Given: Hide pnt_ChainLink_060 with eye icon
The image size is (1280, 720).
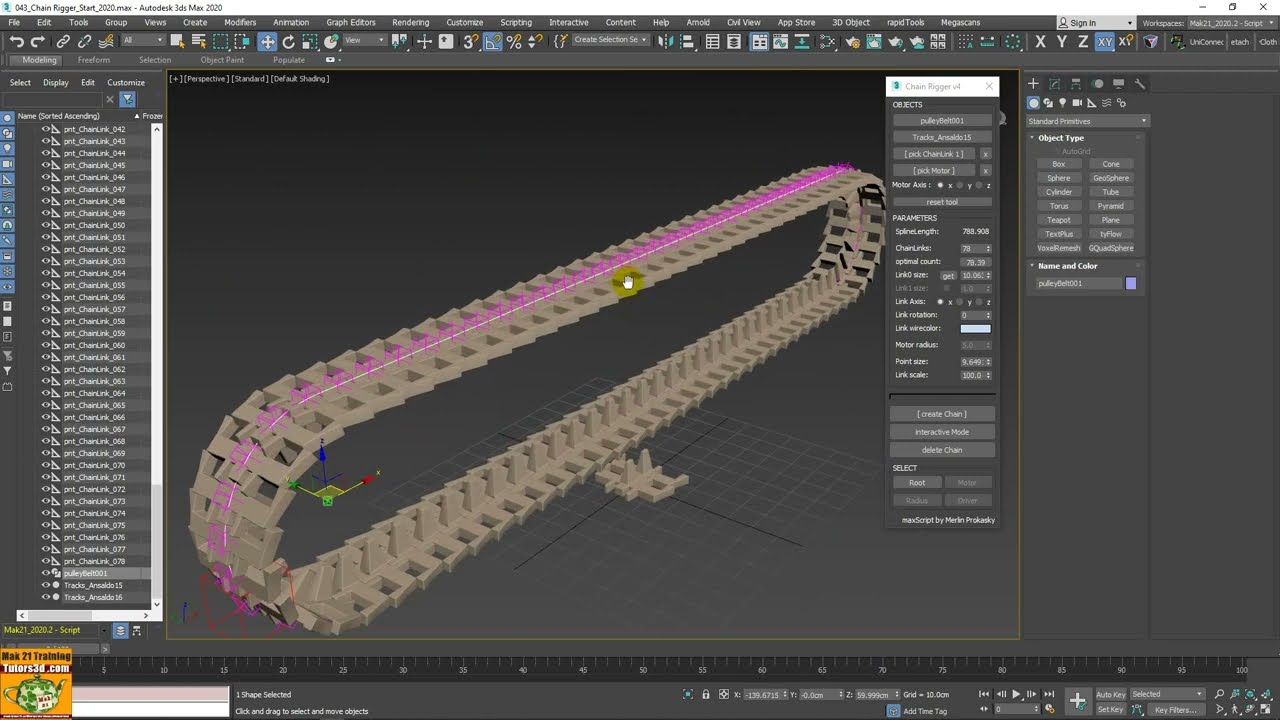Looking at the screenshot, I should [x=45, y=345].
